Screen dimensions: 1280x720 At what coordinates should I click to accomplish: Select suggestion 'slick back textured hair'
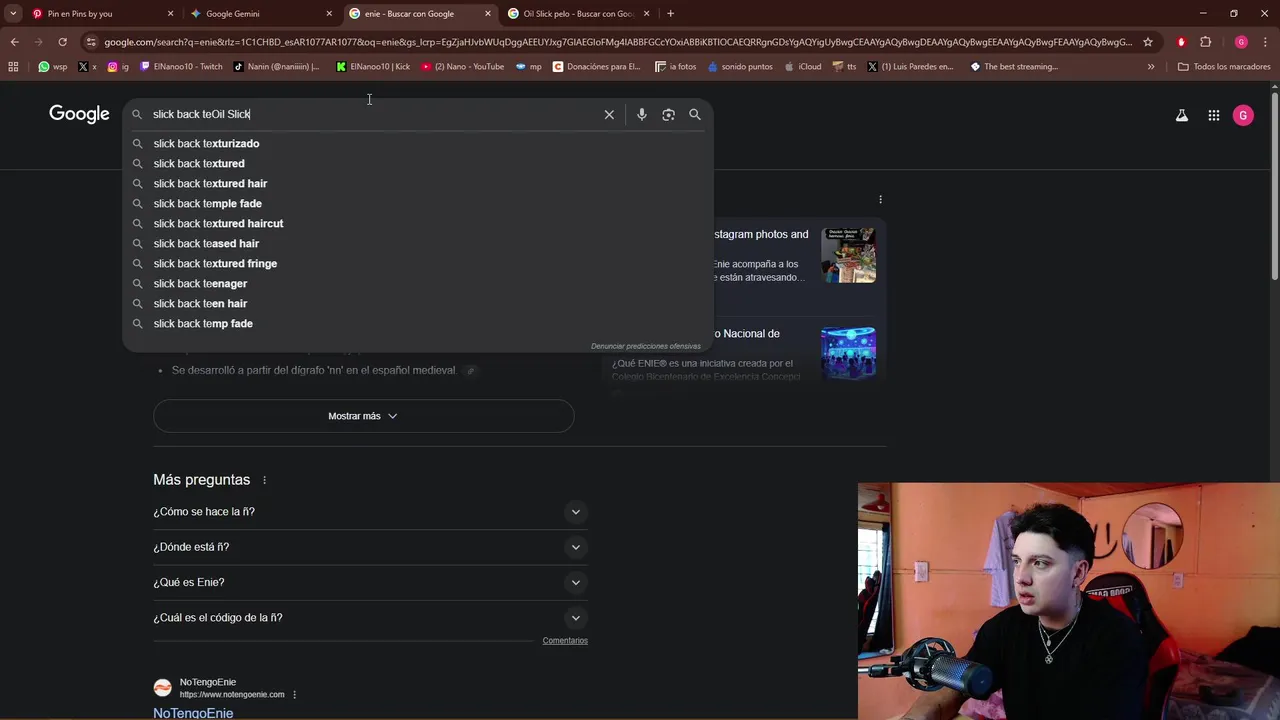[418, 184]
